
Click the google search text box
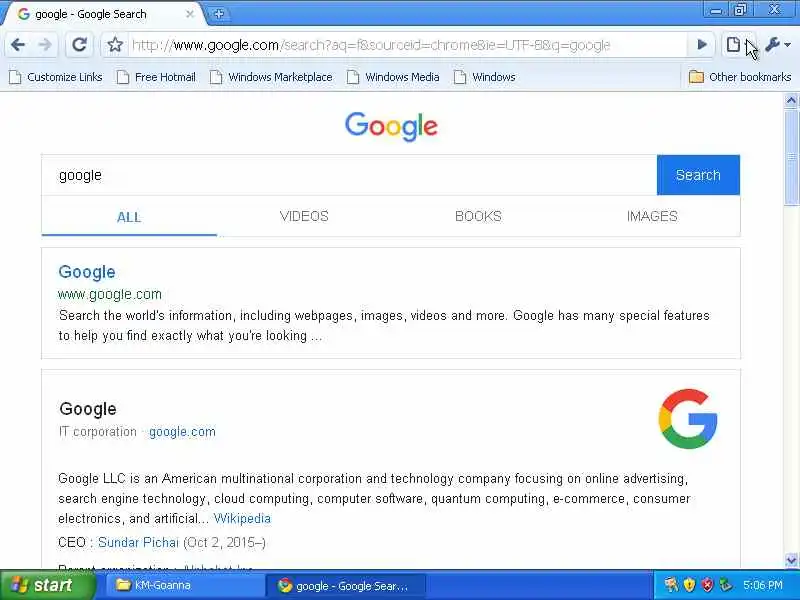point(349,175)
